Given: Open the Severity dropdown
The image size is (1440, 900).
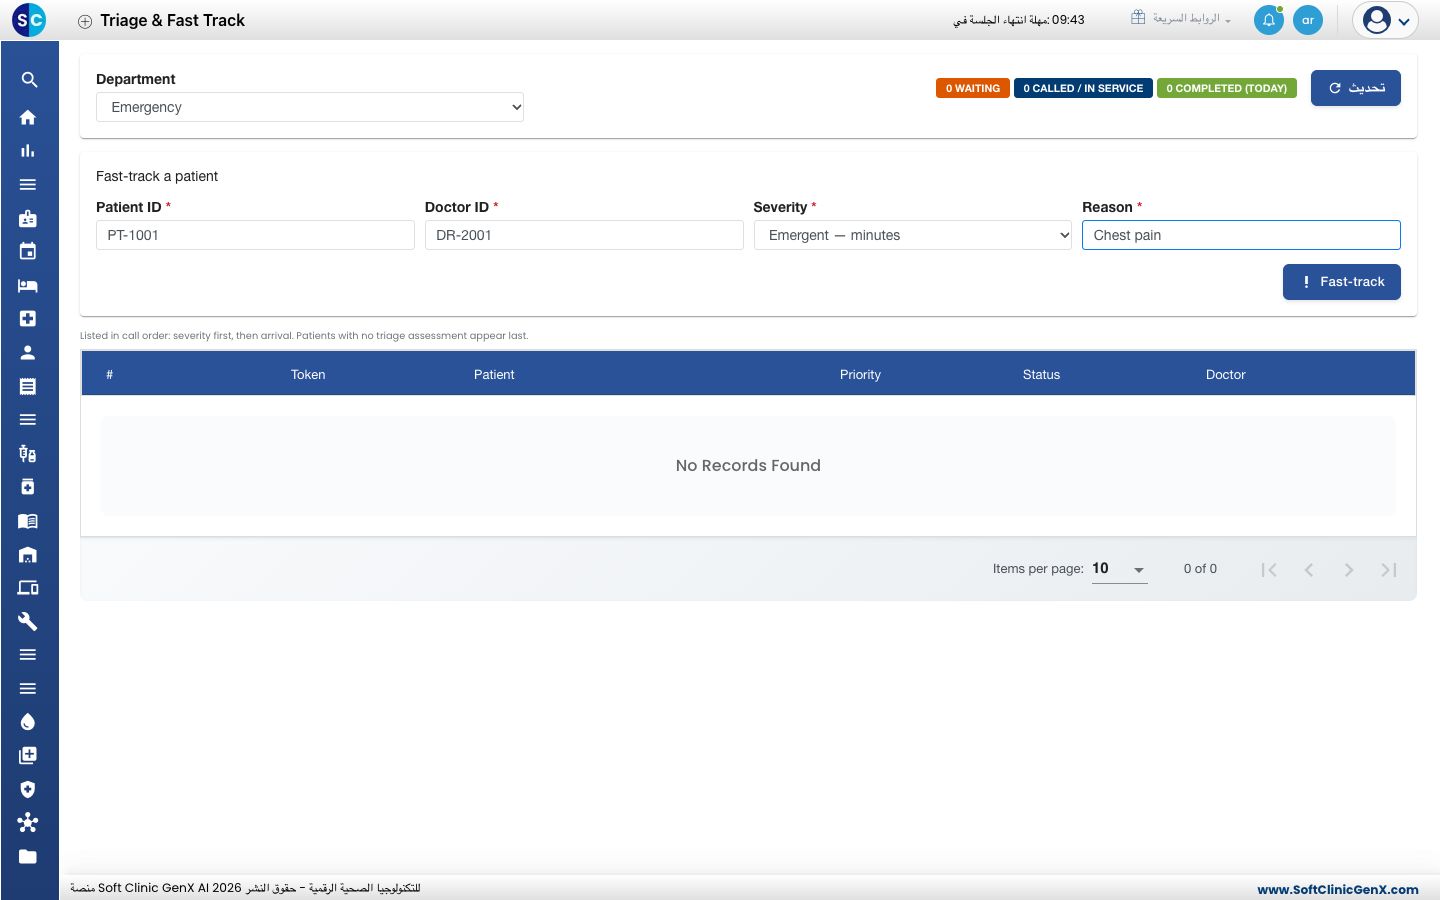Looking at the screenshot, I should (x=913, y=235).
